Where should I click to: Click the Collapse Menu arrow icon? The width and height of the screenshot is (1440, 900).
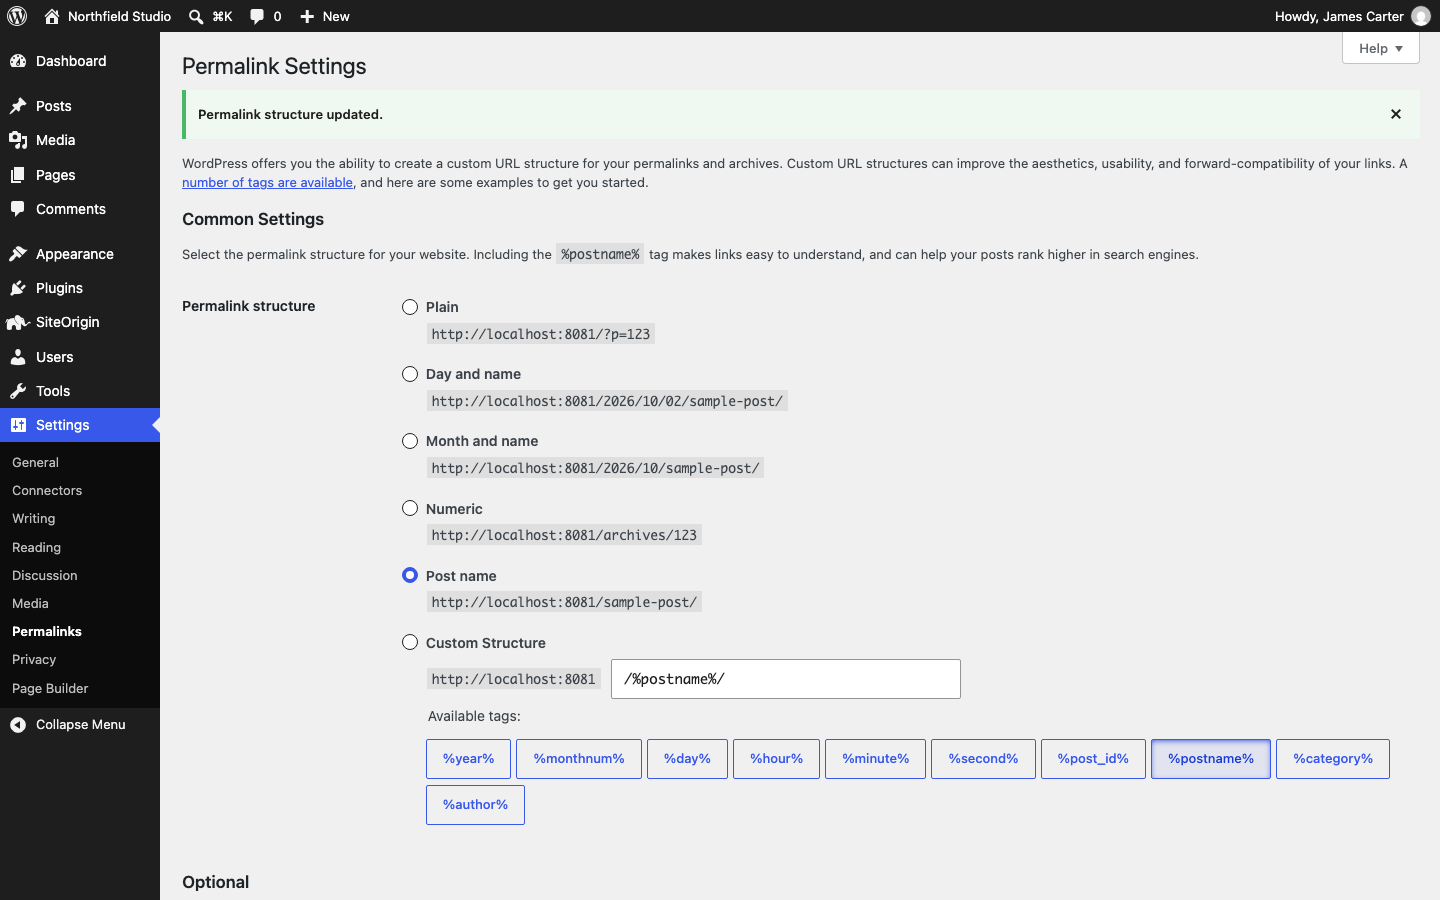(x=18, y=725)
